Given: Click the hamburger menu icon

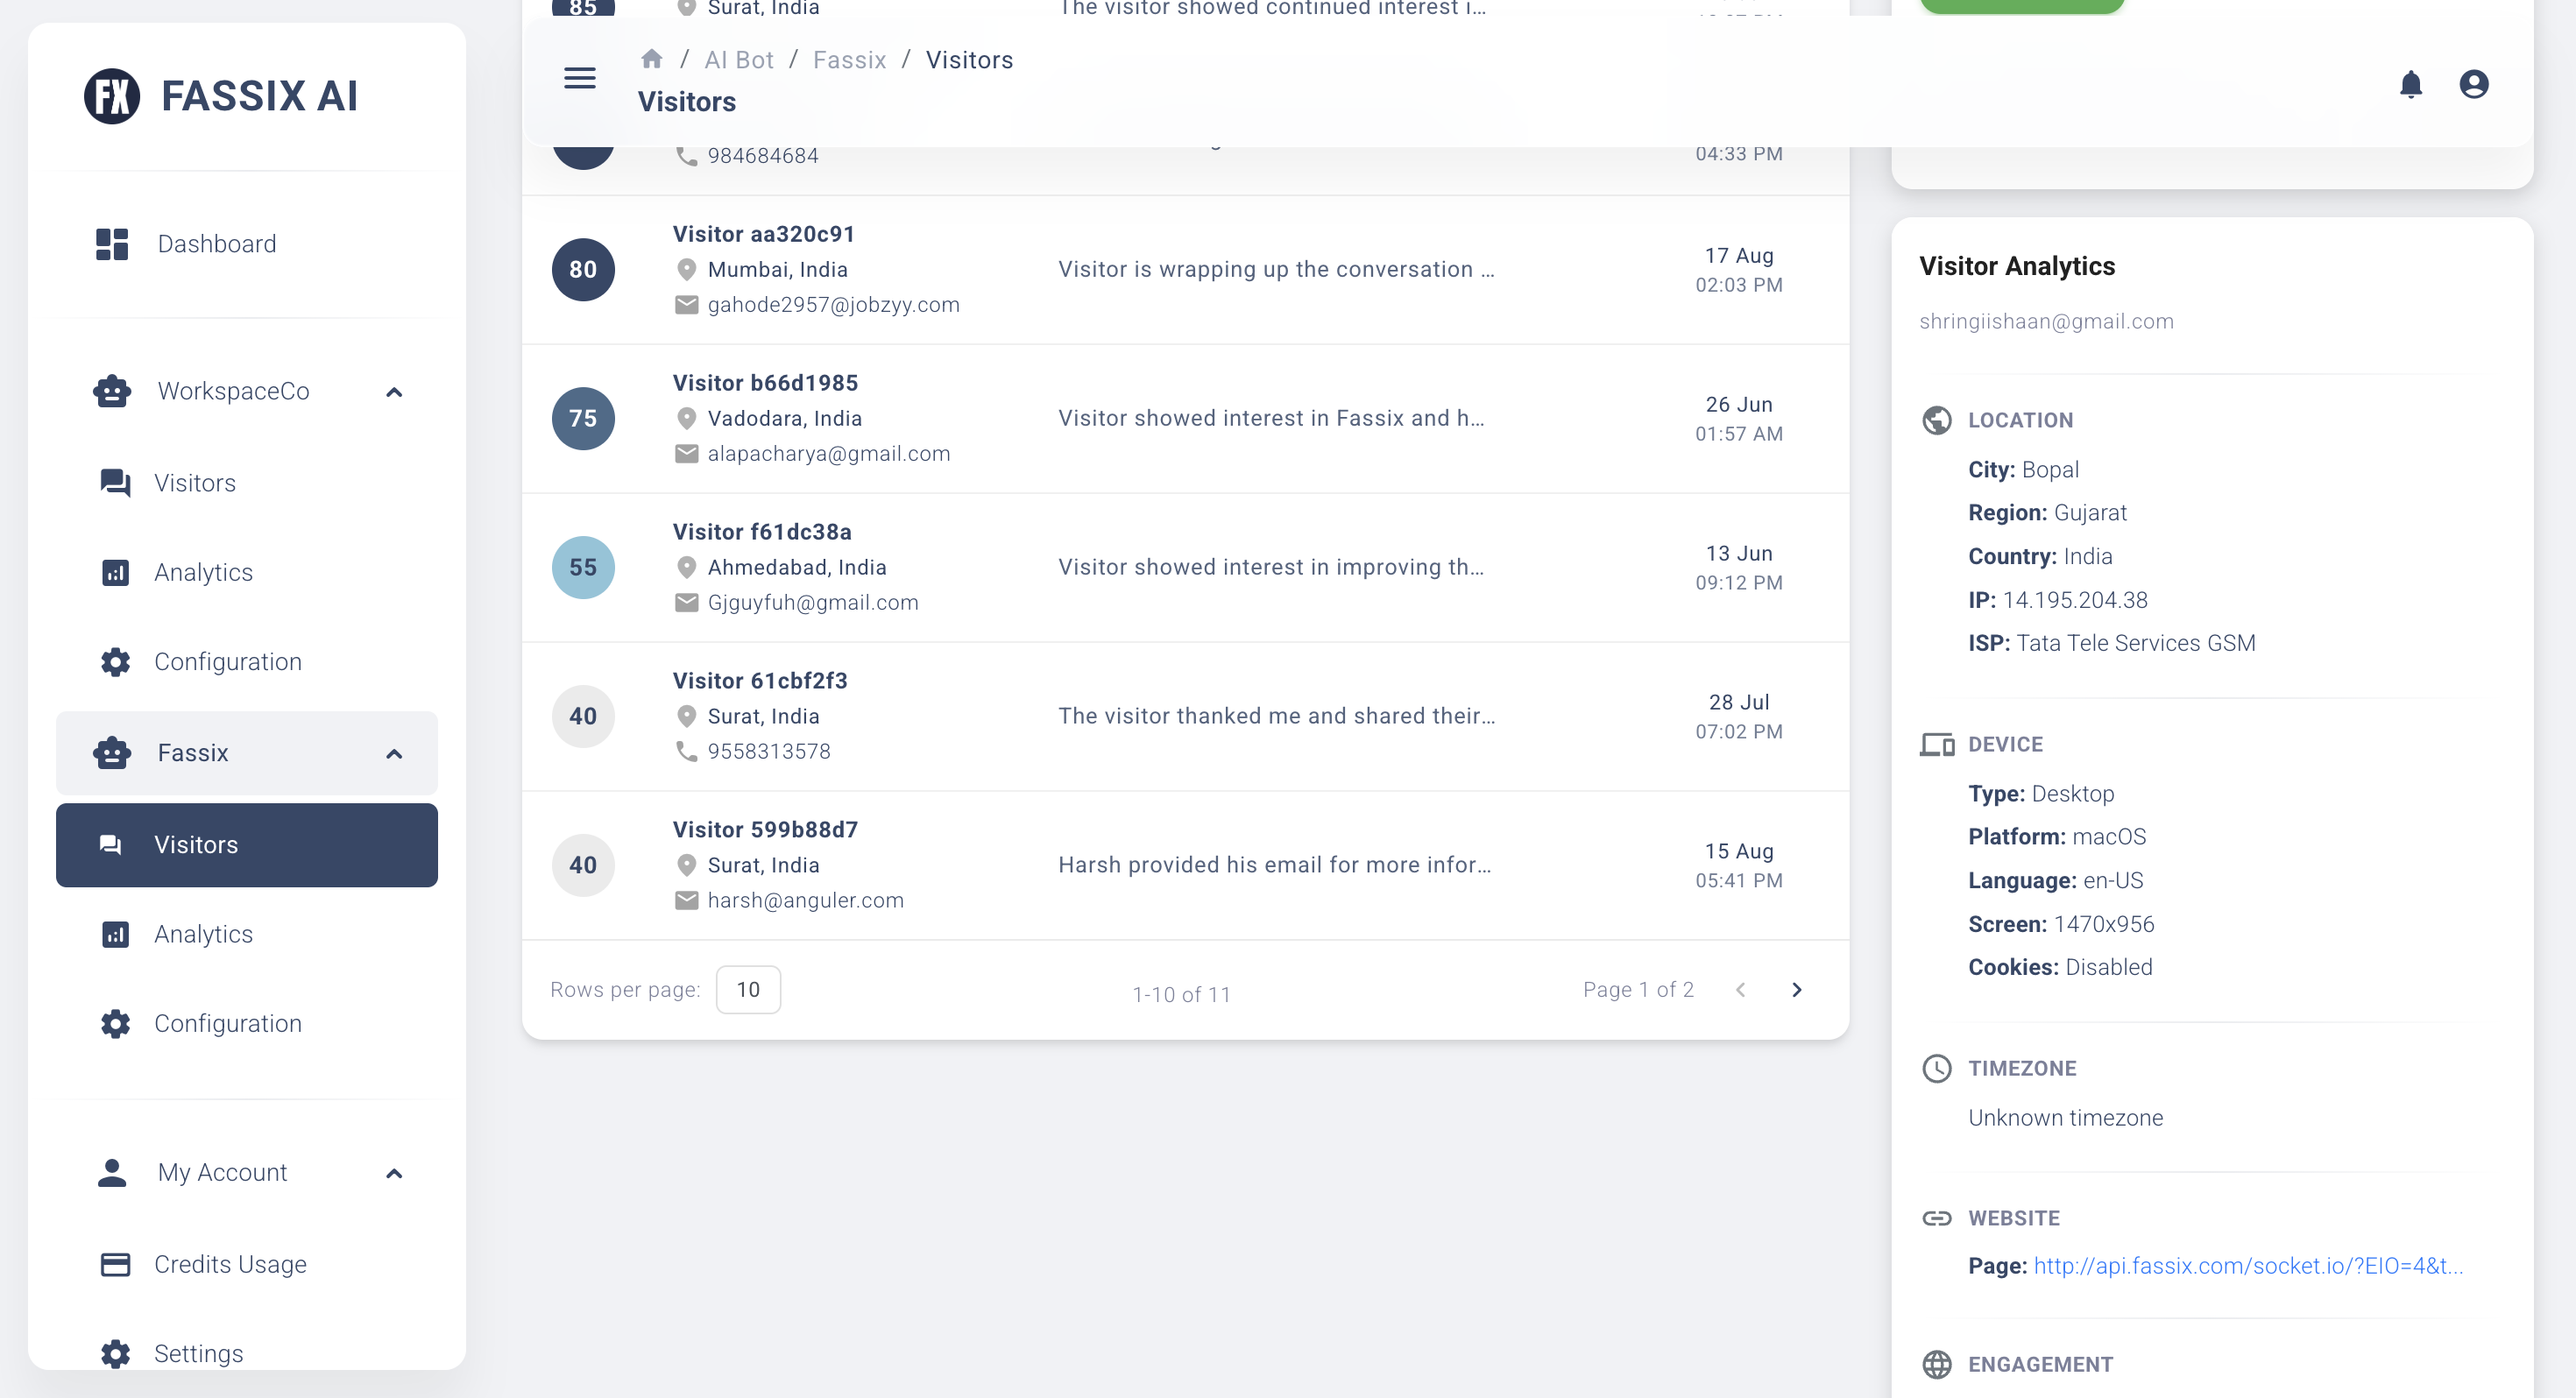Looking at the screenshot, I should click(x=578, y=78).
